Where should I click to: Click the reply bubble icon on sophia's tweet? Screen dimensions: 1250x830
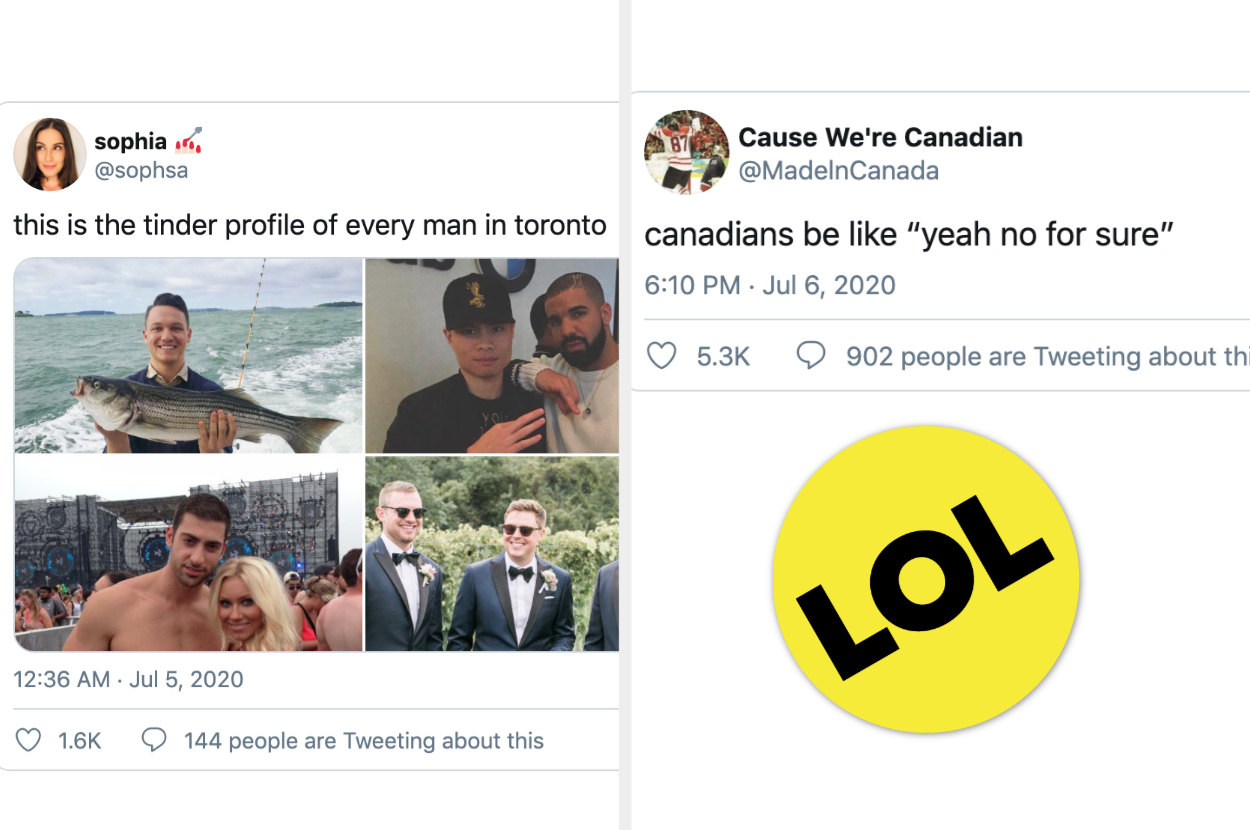point(153,740)
